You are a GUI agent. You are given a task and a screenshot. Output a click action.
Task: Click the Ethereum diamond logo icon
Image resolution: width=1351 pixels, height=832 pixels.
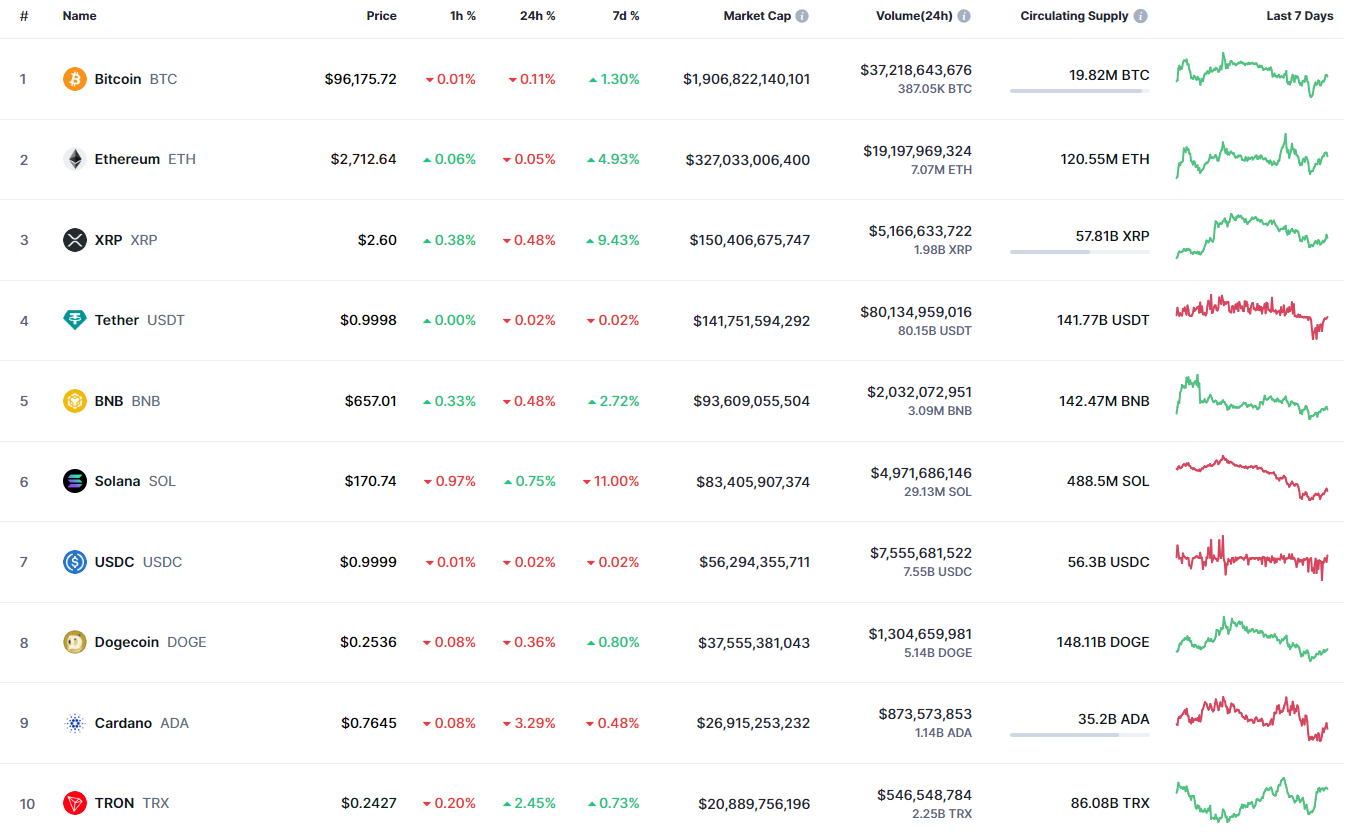[75, 159]
